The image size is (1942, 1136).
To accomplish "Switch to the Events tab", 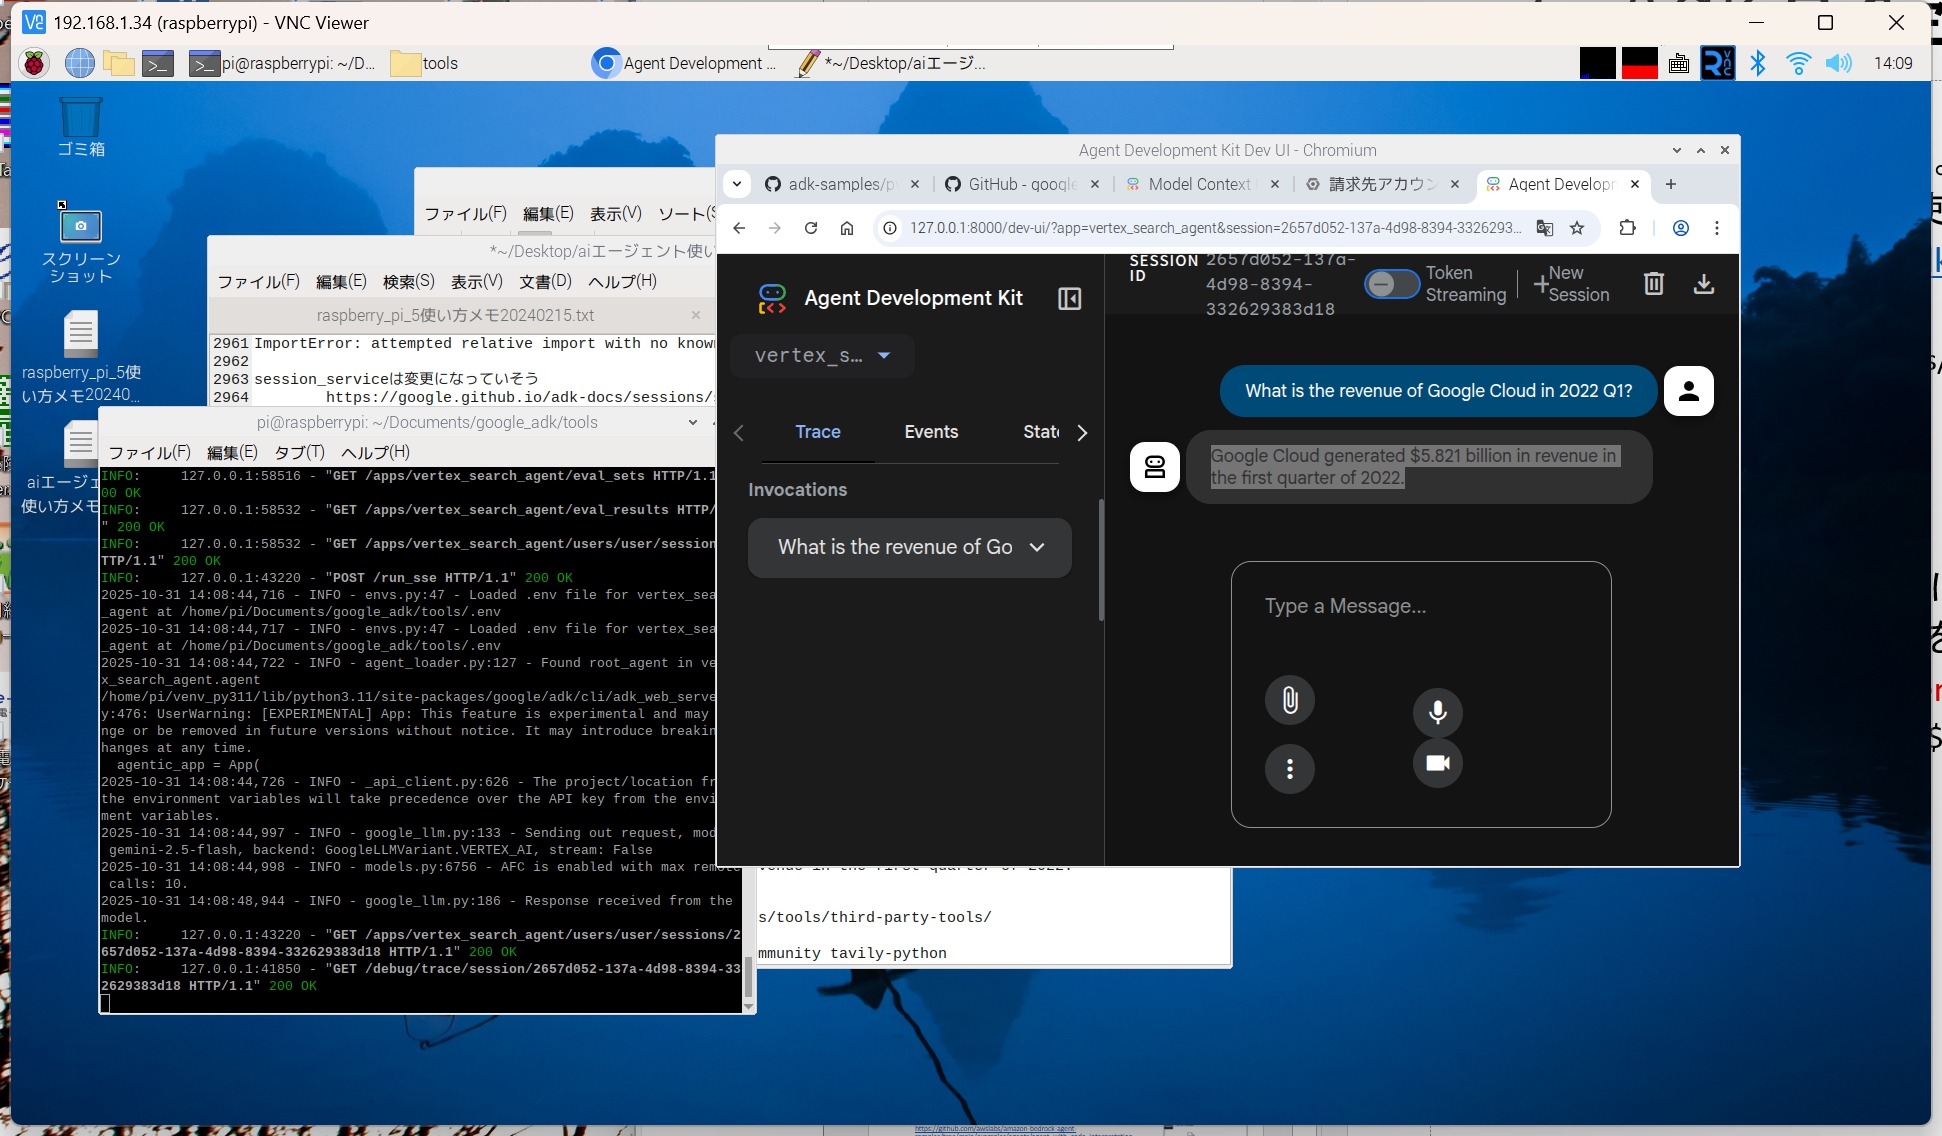I will (x=931, y=432).
